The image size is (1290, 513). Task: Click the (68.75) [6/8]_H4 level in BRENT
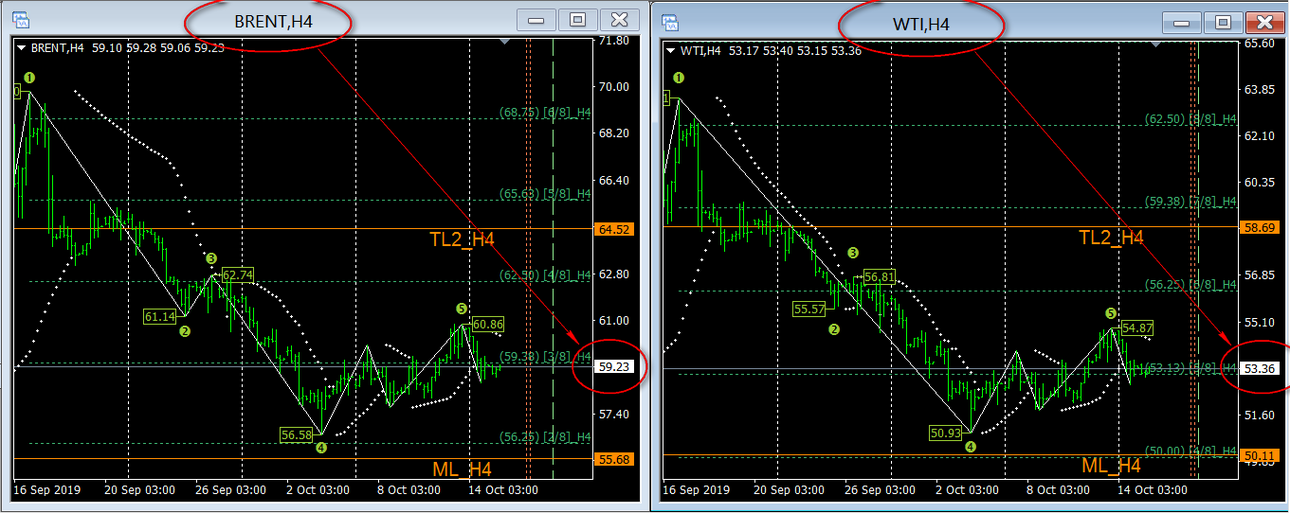[545, 113]
